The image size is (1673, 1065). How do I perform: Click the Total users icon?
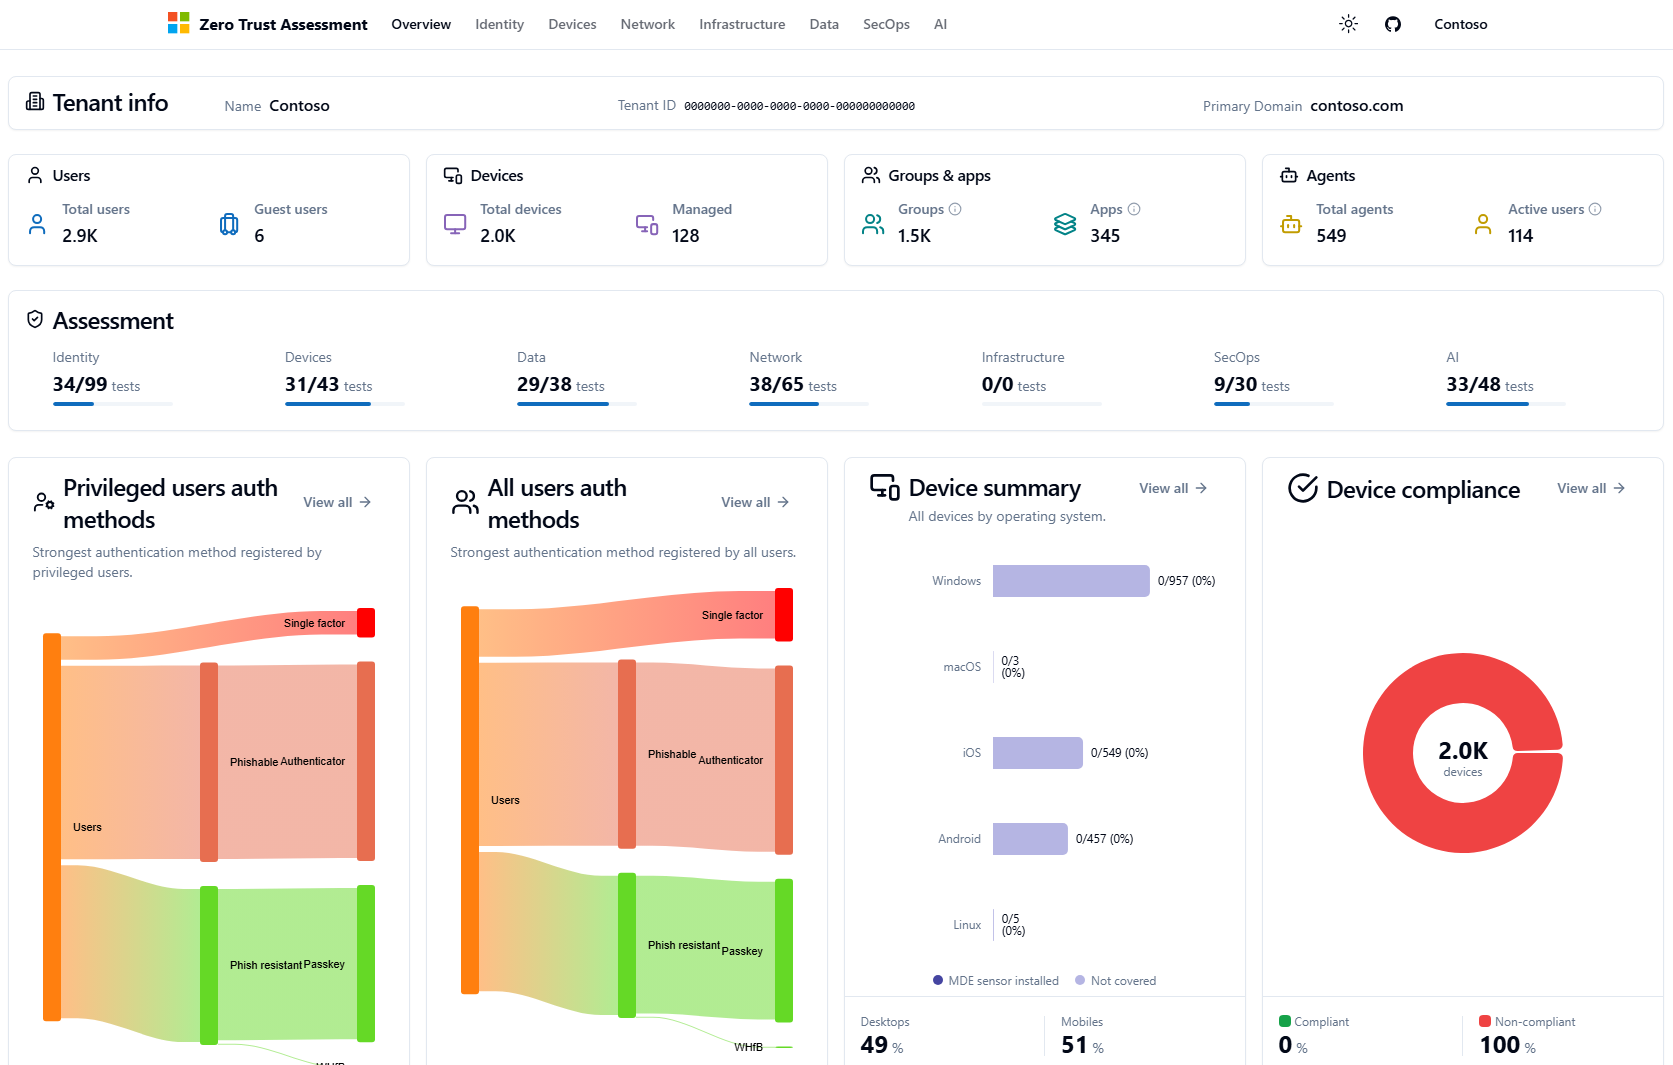point(37,224)
